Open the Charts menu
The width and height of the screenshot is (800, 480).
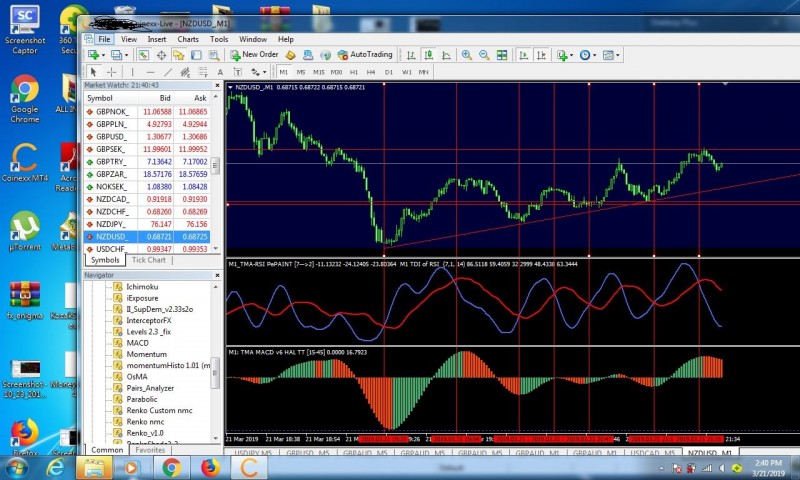(188, 39)
